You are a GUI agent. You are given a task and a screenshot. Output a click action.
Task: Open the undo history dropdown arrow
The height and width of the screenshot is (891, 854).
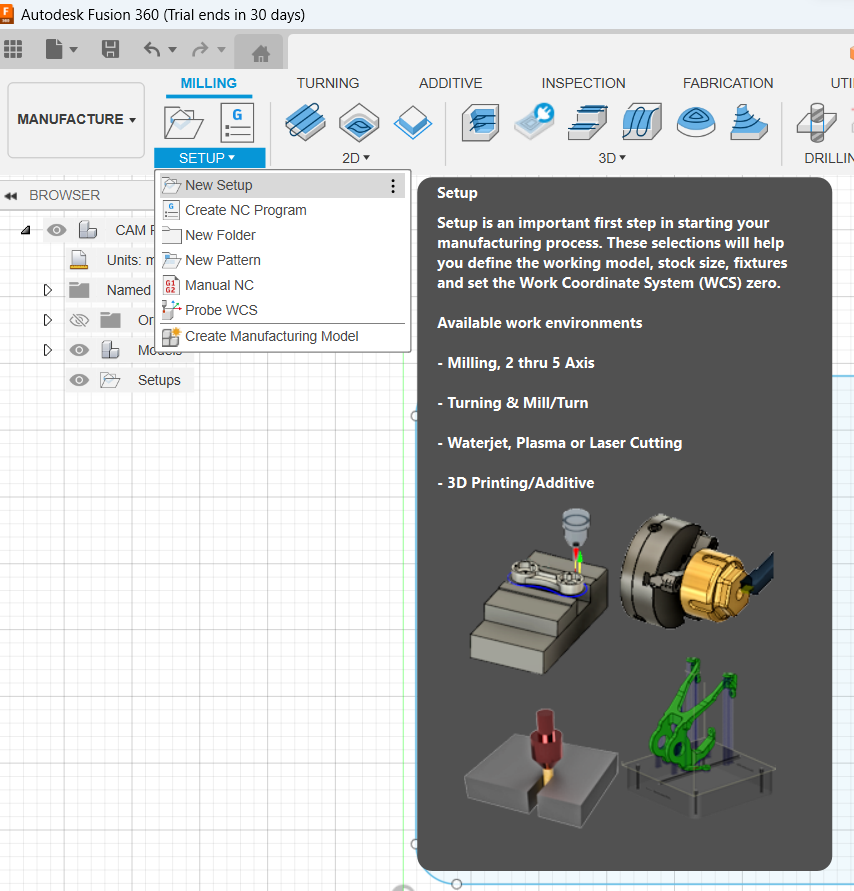(173, 50)
